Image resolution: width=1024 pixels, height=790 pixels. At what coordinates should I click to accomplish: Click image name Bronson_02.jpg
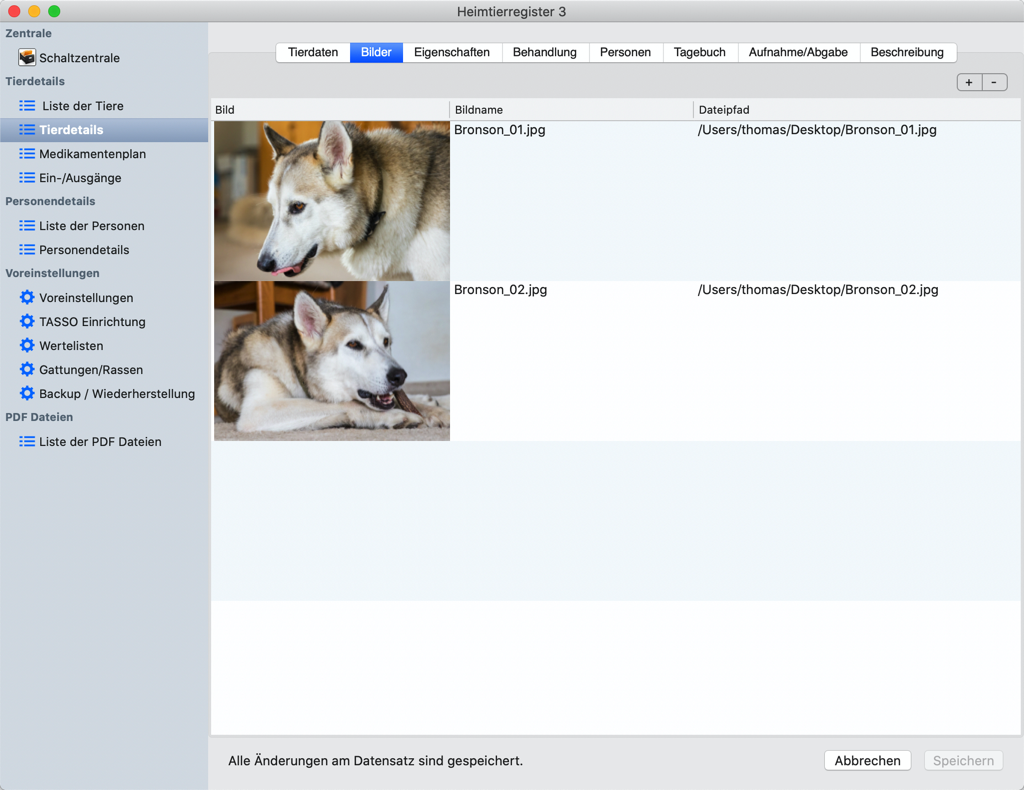500,290
